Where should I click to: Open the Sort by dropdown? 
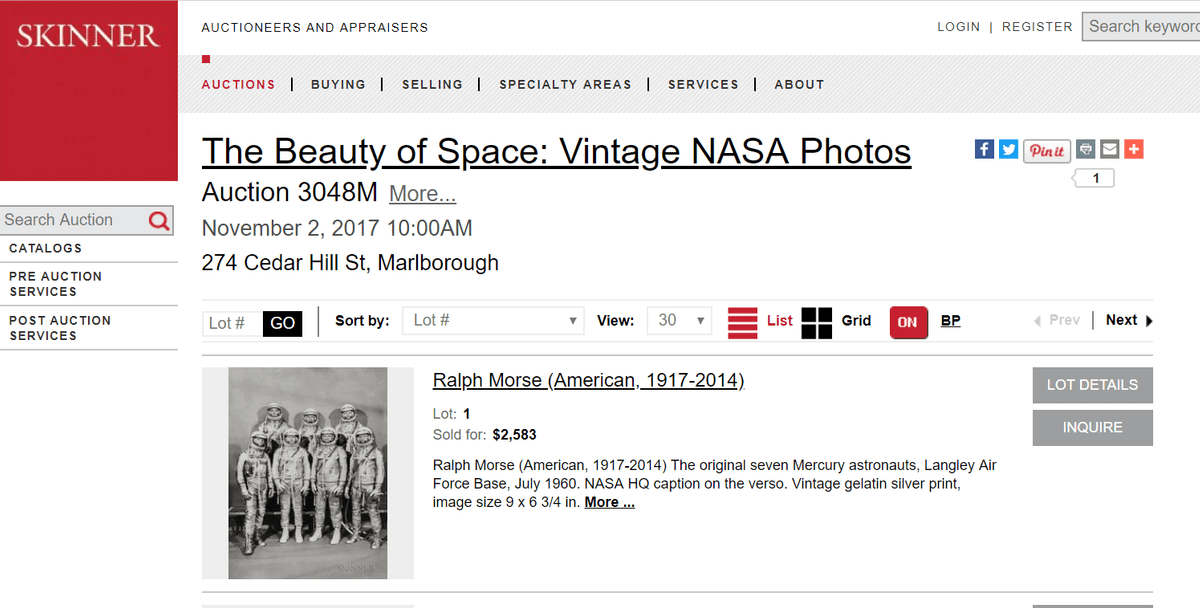pos(493,321)
